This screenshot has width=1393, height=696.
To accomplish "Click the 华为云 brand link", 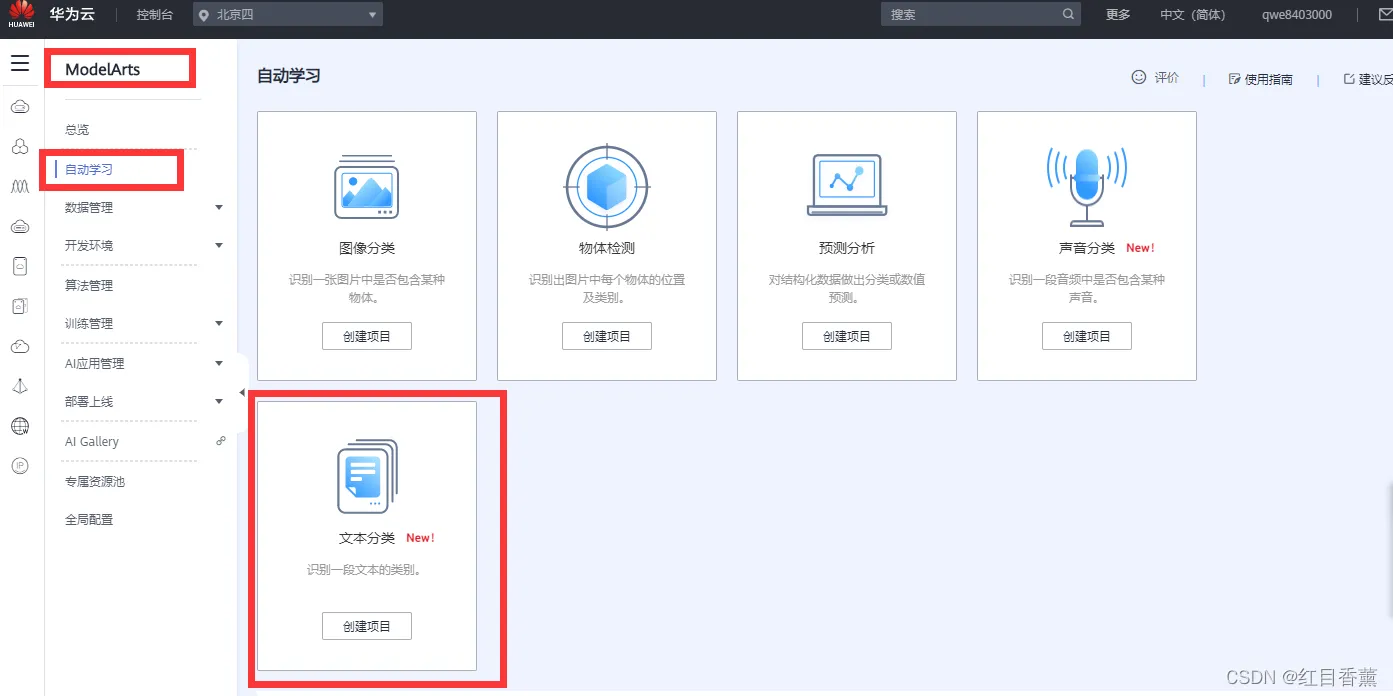I will pos(72,14).
